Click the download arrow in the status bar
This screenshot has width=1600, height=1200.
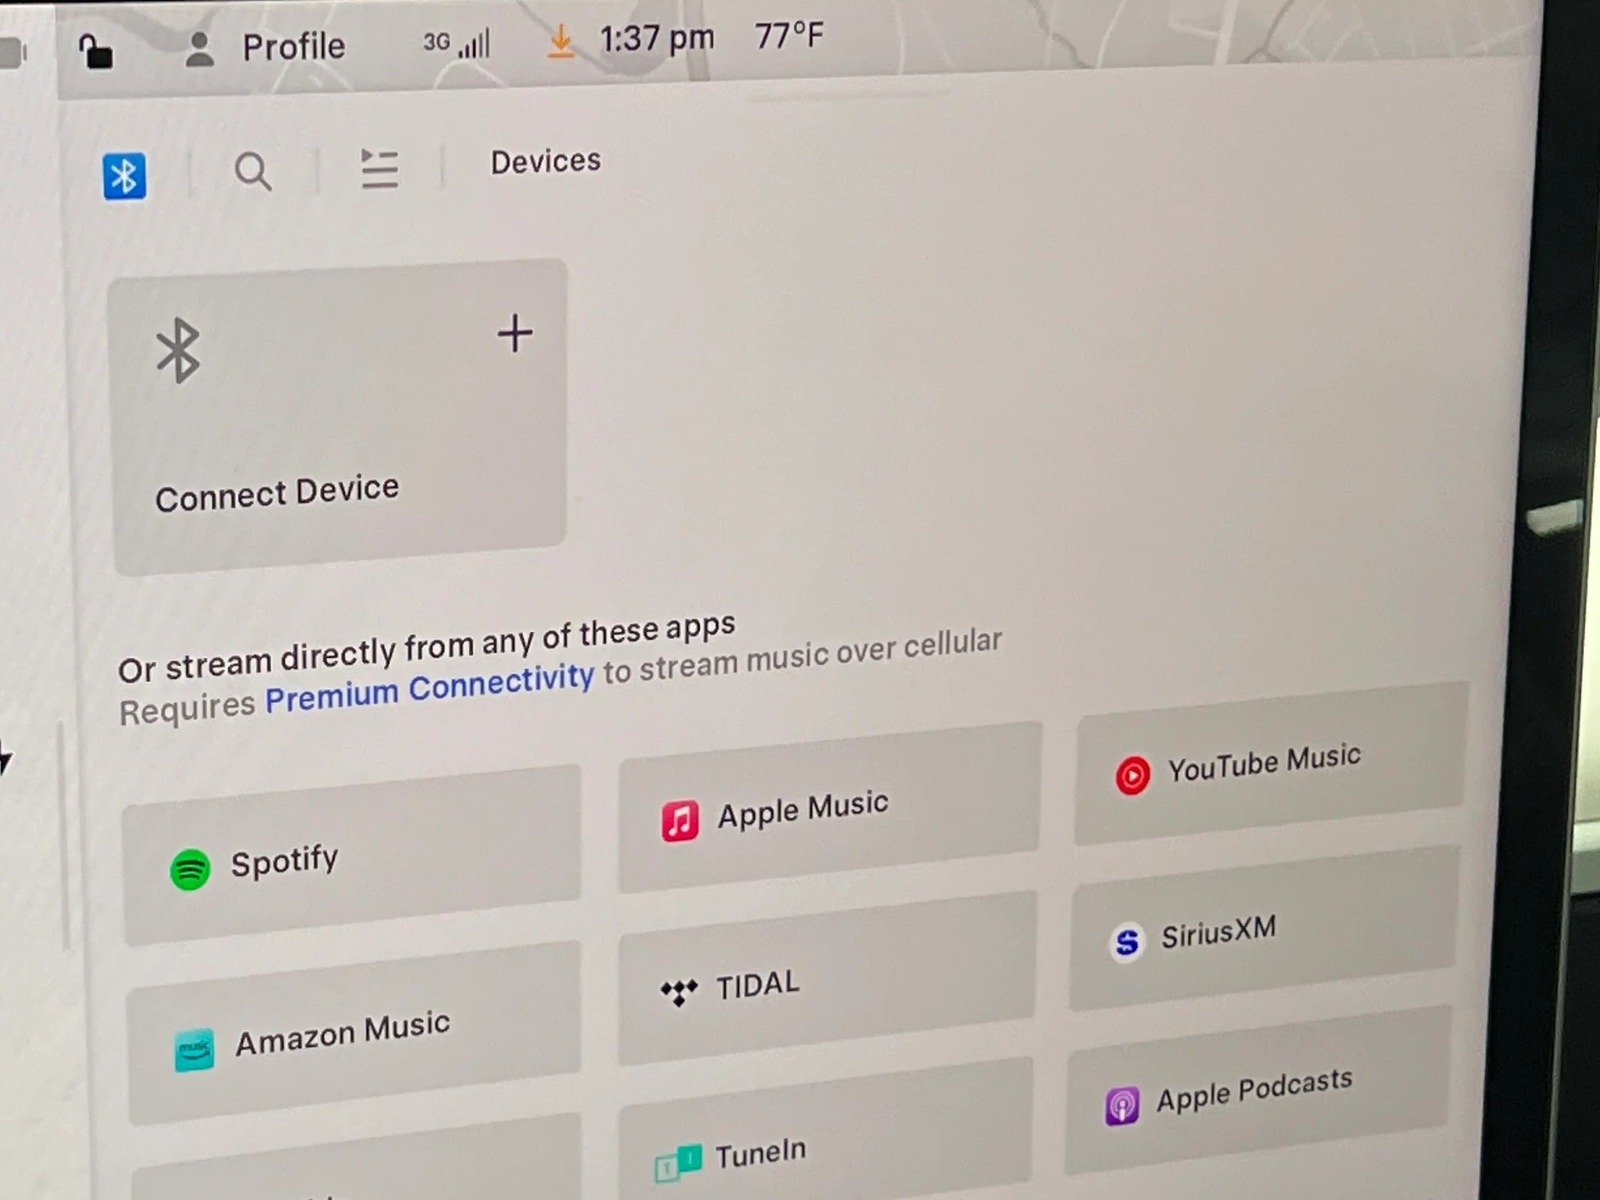pyautogui.click(x=561, y=42)
